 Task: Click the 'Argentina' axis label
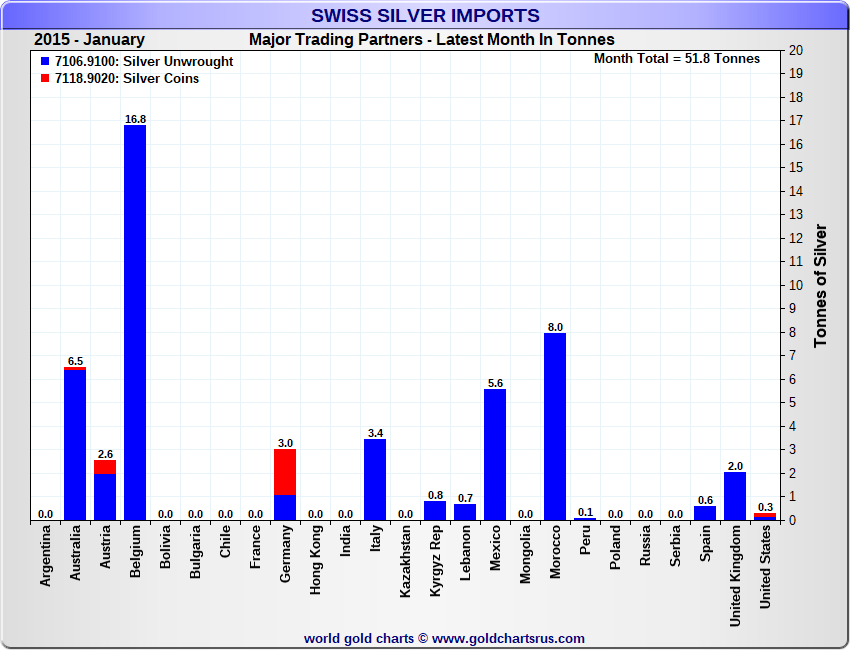pyautogui.click(x=46, y=556)
